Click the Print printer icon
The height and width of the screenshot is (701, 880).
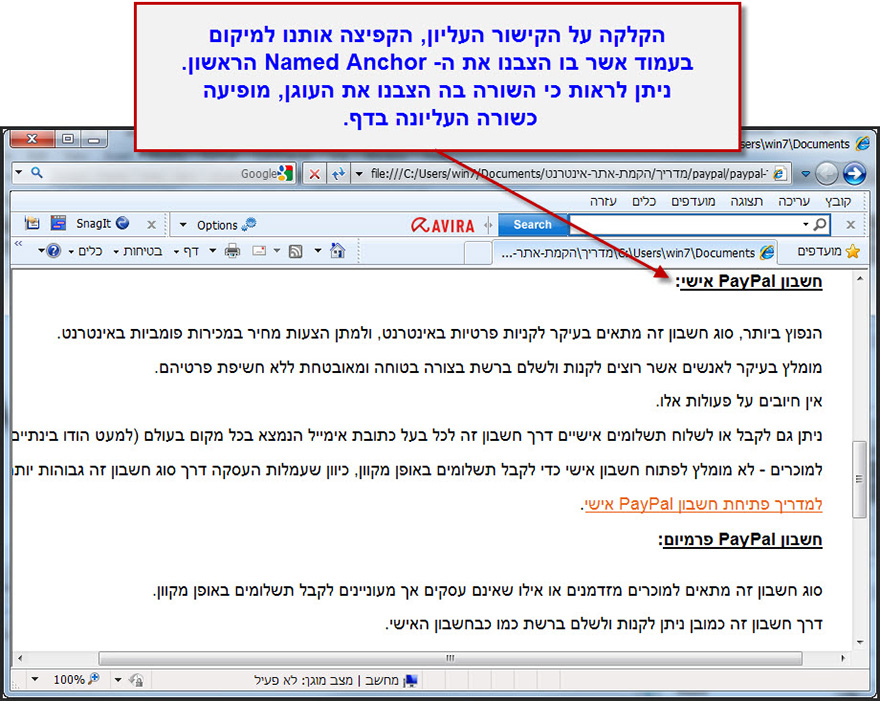(x=232, y=250)
